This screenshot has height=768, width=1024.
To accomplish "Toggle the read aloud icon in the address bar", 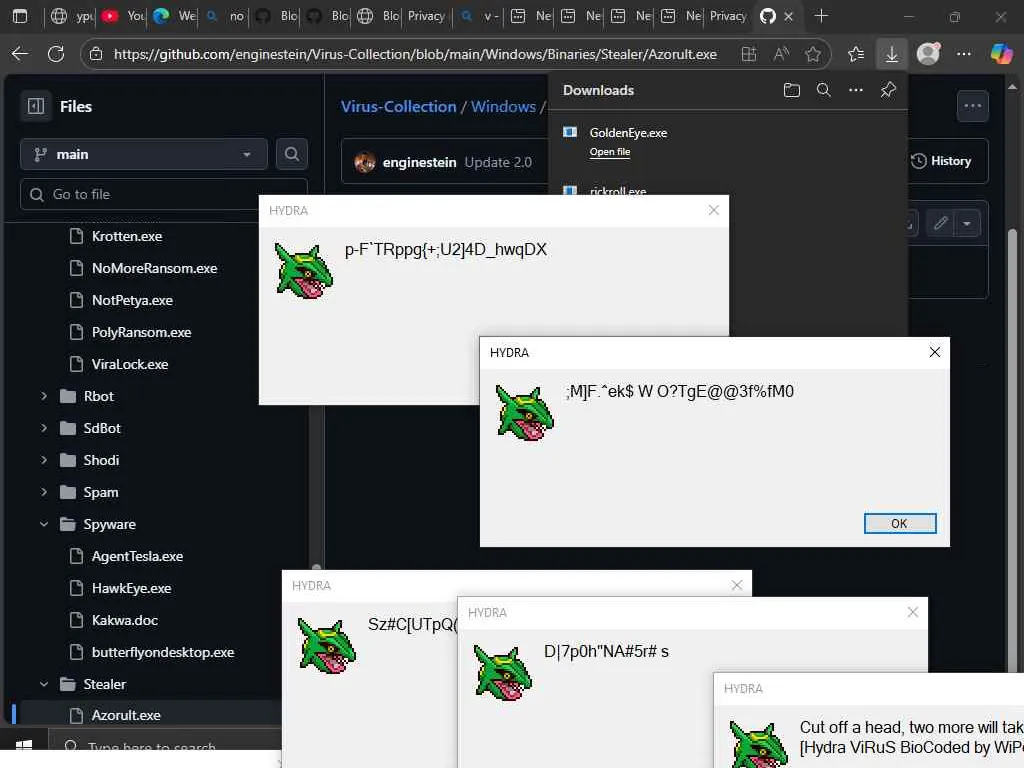I will click(781, 54).
